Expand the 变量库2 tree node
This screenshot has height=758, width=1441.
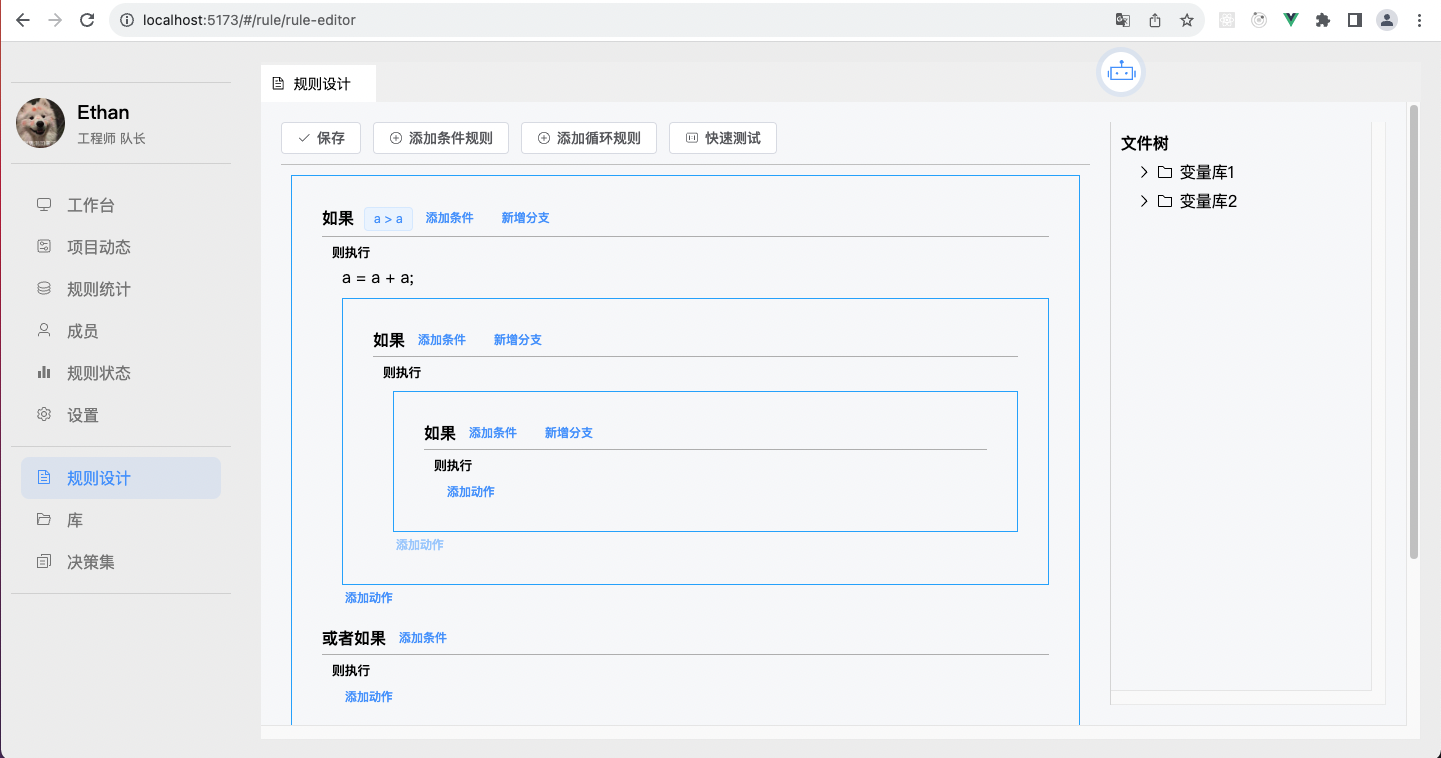[1144, 201]
